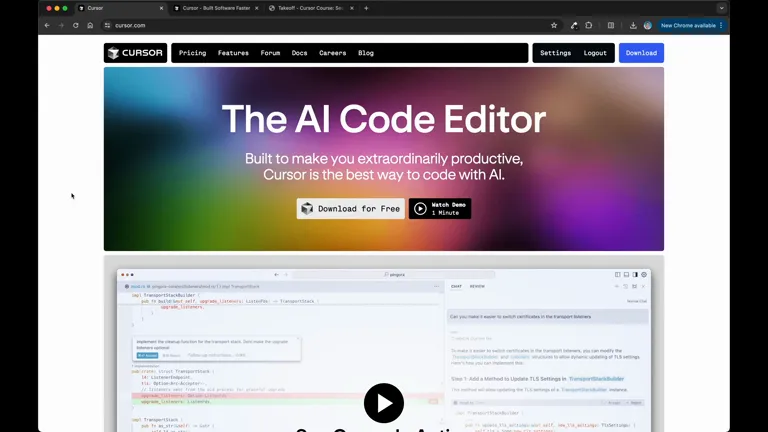The image size is (768, 432).
Task: Open the Careers page
Action: click(x=333, y=53)
